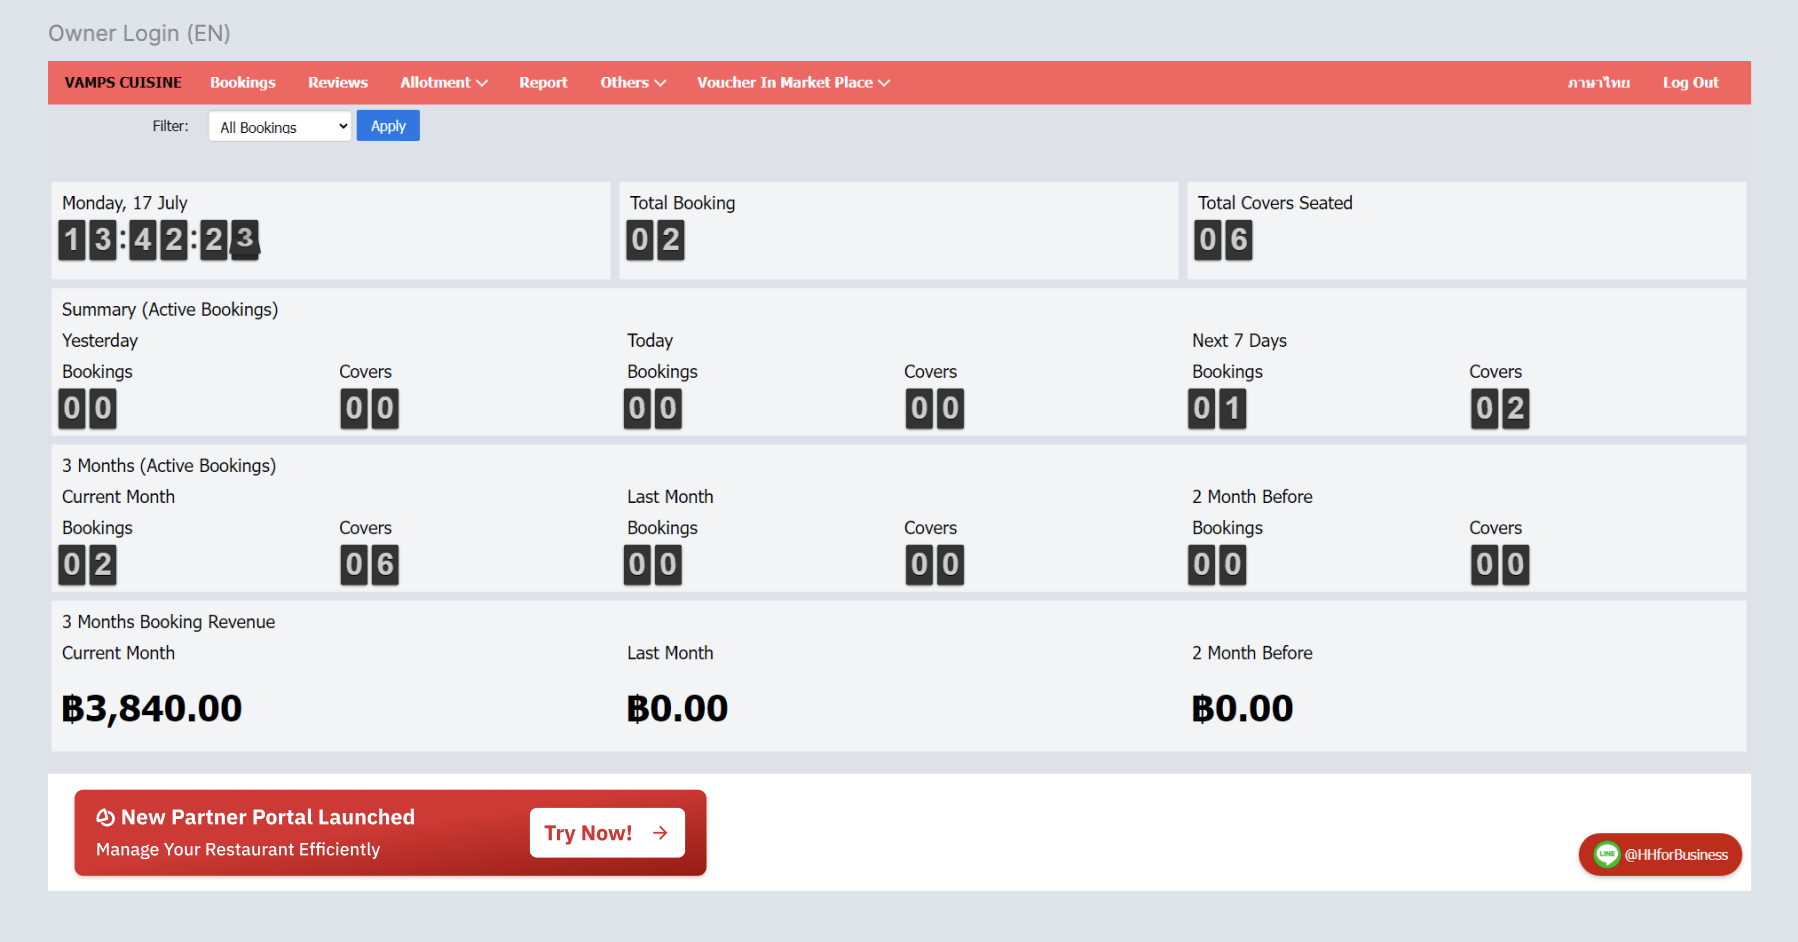Viewport: 1798px width, 942px height.
Task: Expand the Allotment menu
Action: tap(443, 83)
